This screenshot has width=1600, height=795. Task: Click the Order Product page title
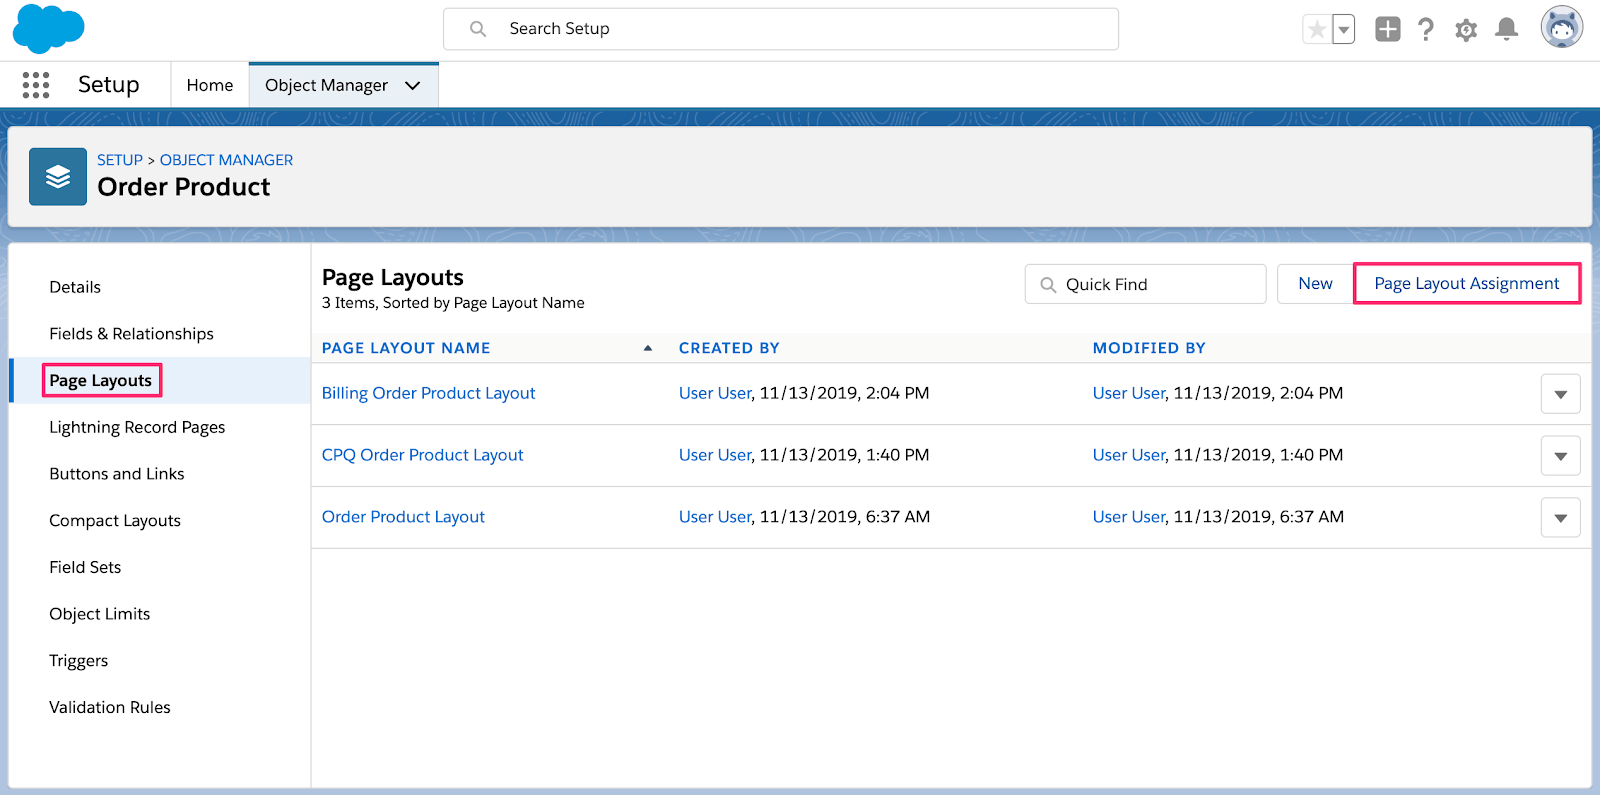click(184, 187)
